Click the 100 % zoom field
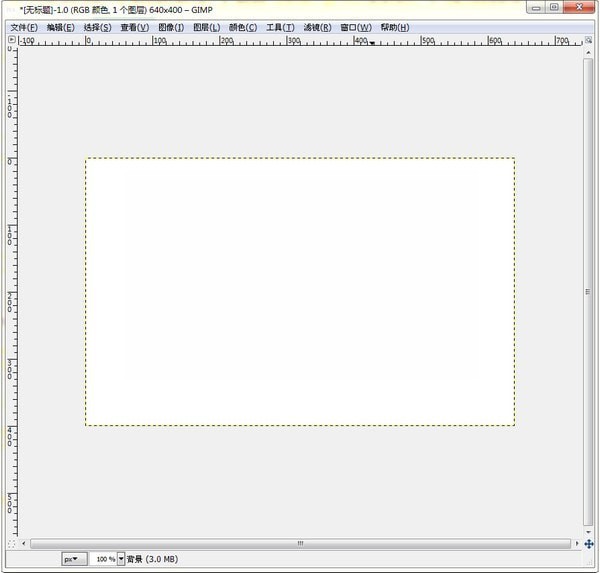 click(103, 559)
